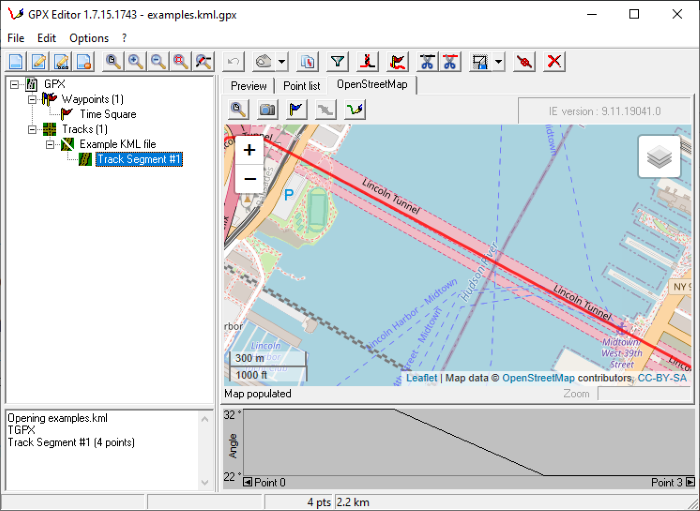Click the undo arrow toolbar icon
Screen dimensions: 700x511
(234, 62)
